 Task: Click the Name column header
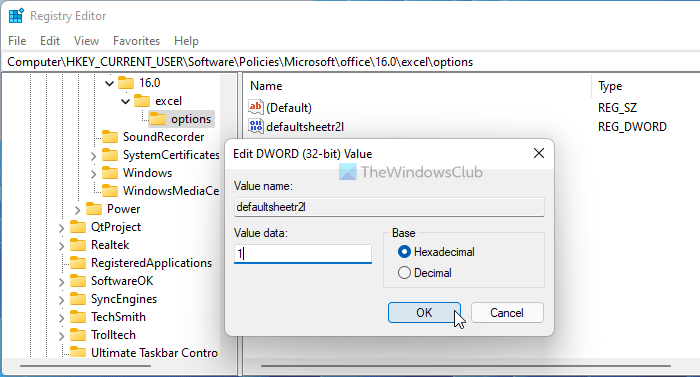(266, 86)
